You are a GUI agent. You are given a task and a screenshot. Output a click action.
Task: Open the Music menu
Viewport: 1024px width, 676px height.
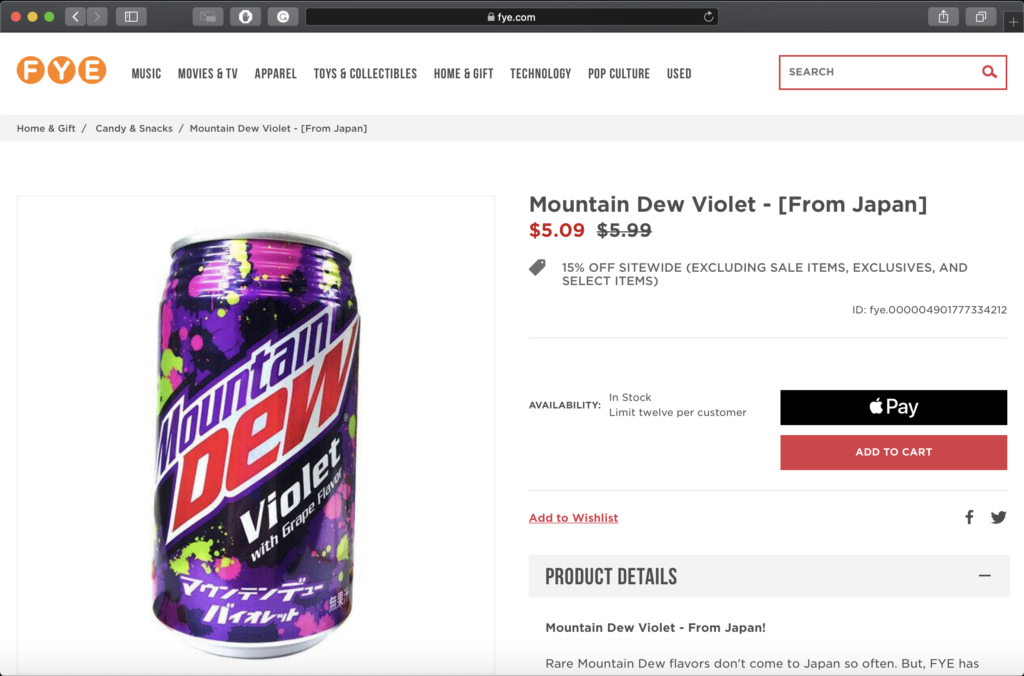[x=146, y=74]
